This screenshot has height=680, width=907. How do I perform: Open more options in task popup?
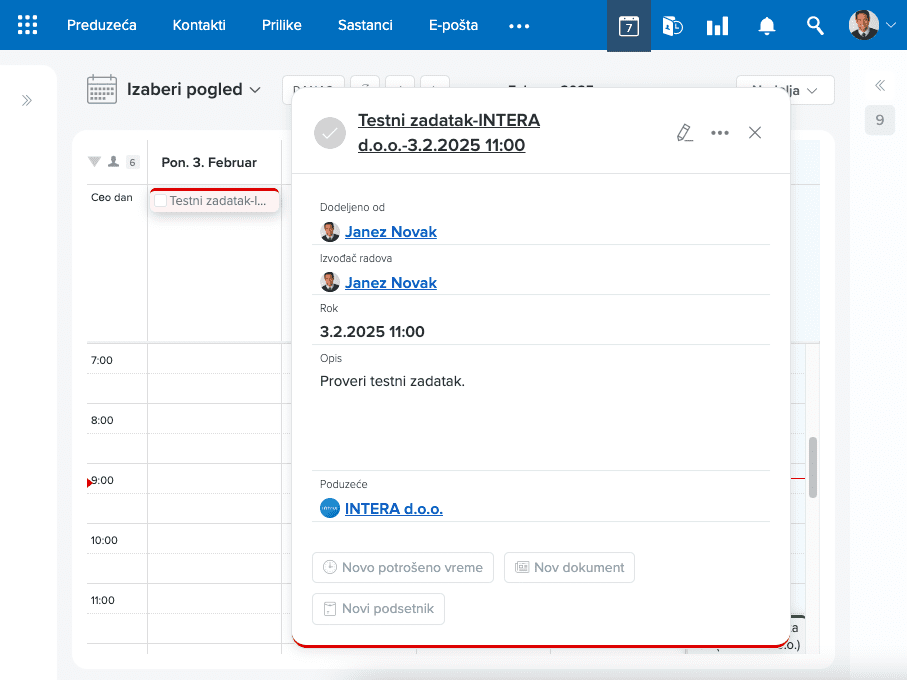tap(720, 132)
